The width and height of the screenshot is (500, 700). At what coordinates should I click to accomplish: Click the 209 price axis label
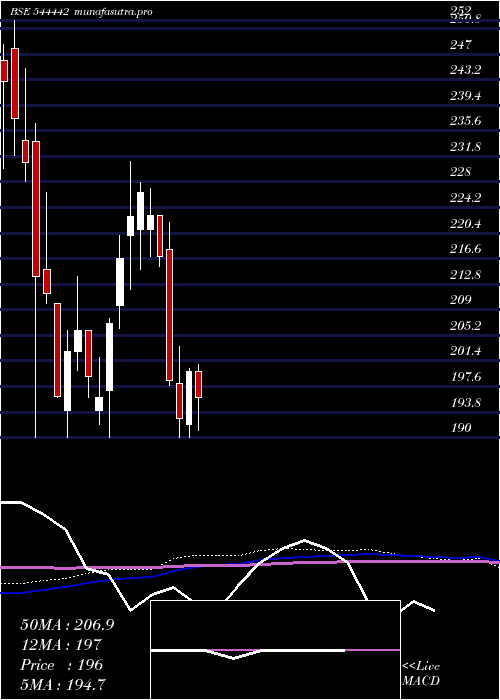(x=462, y=300)
